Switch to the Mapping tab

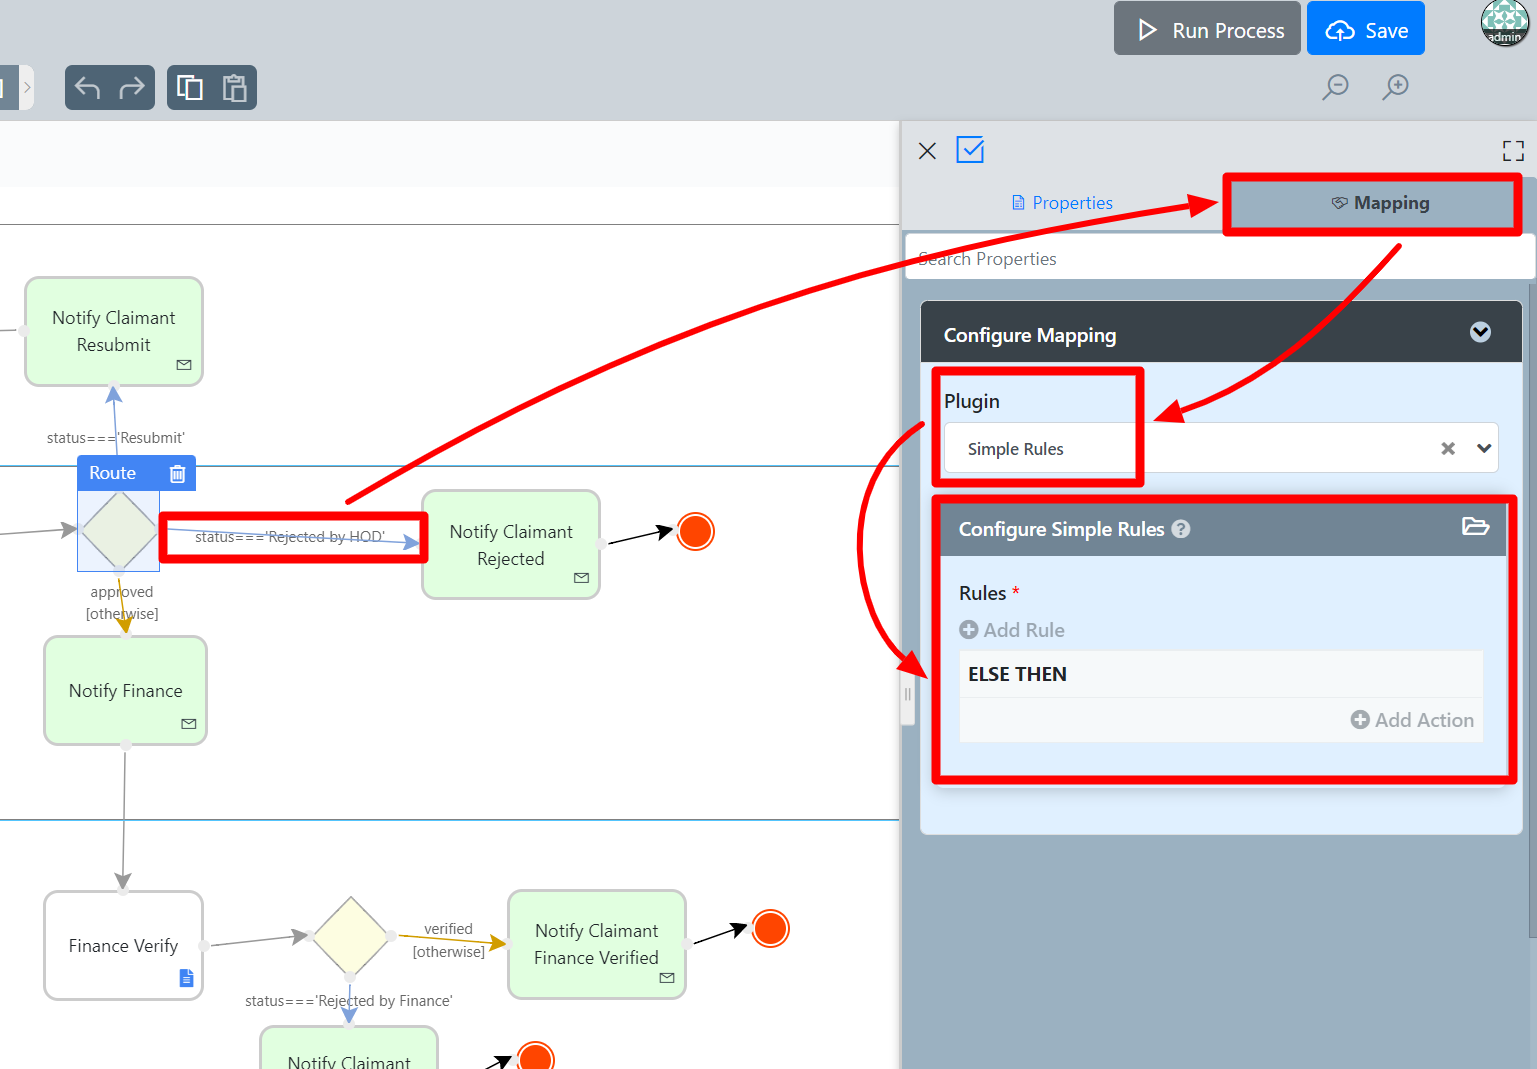click(1380, 203)
